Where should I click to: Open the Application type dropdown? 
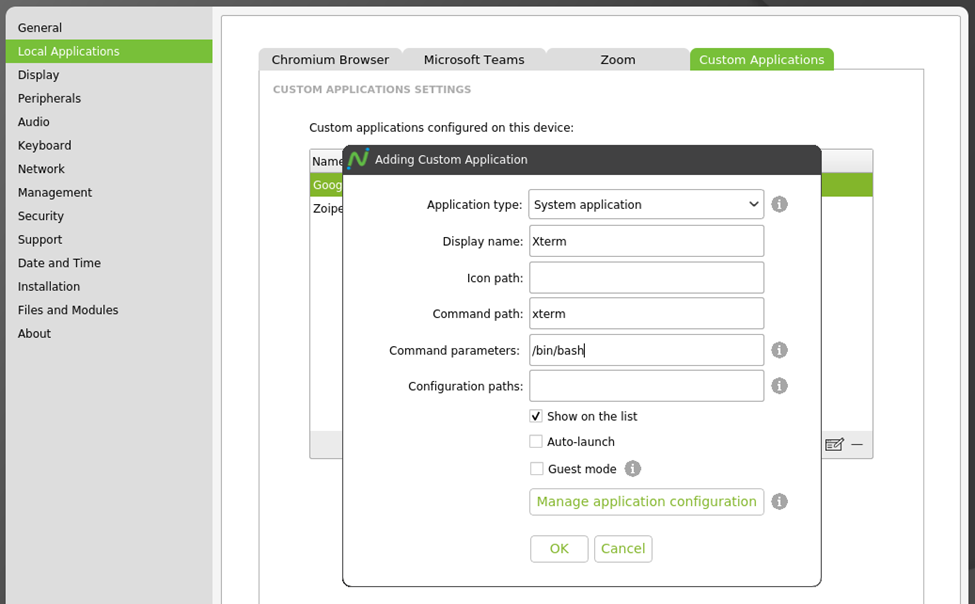[x=646, y=204]
